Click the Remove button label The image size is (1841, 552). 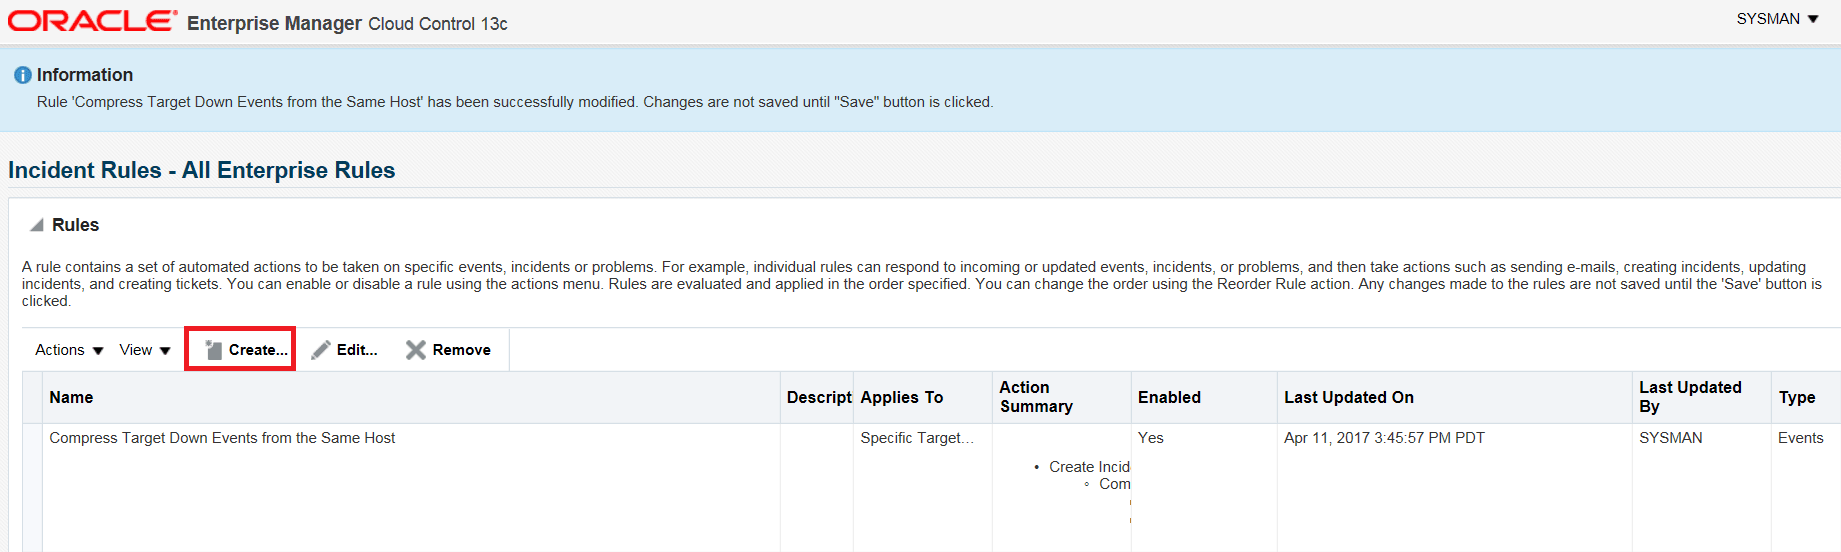[461, 350]
